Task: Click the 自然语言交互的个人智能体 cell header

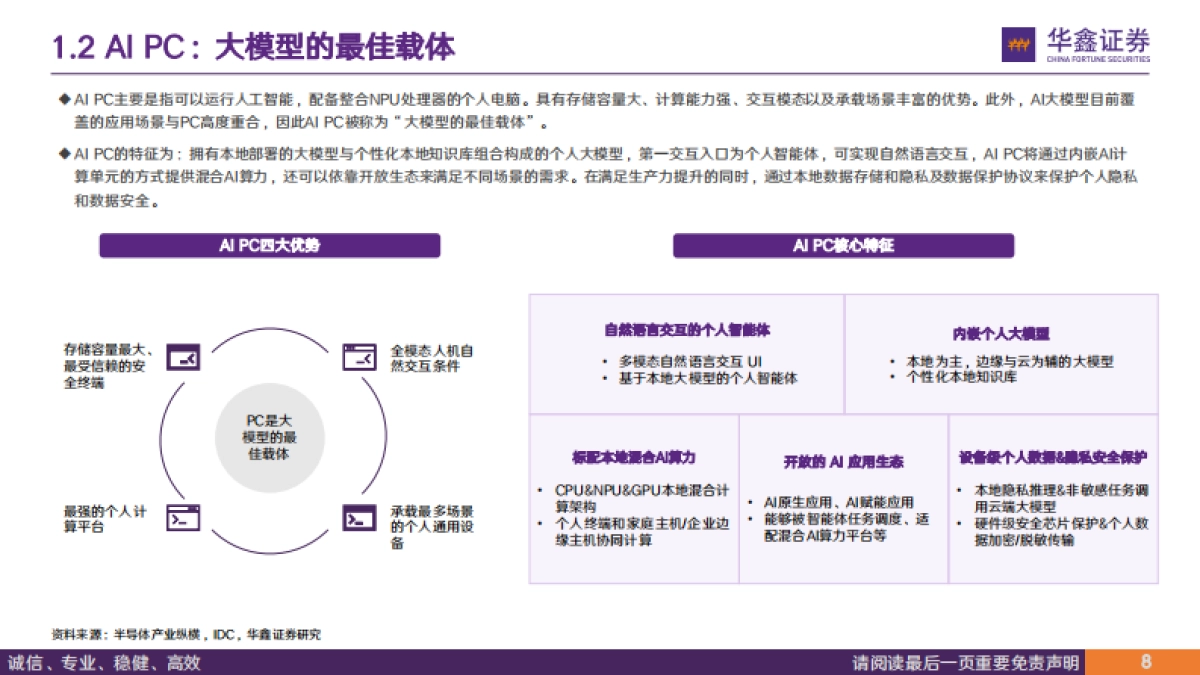Action: (x=687, y=327)
